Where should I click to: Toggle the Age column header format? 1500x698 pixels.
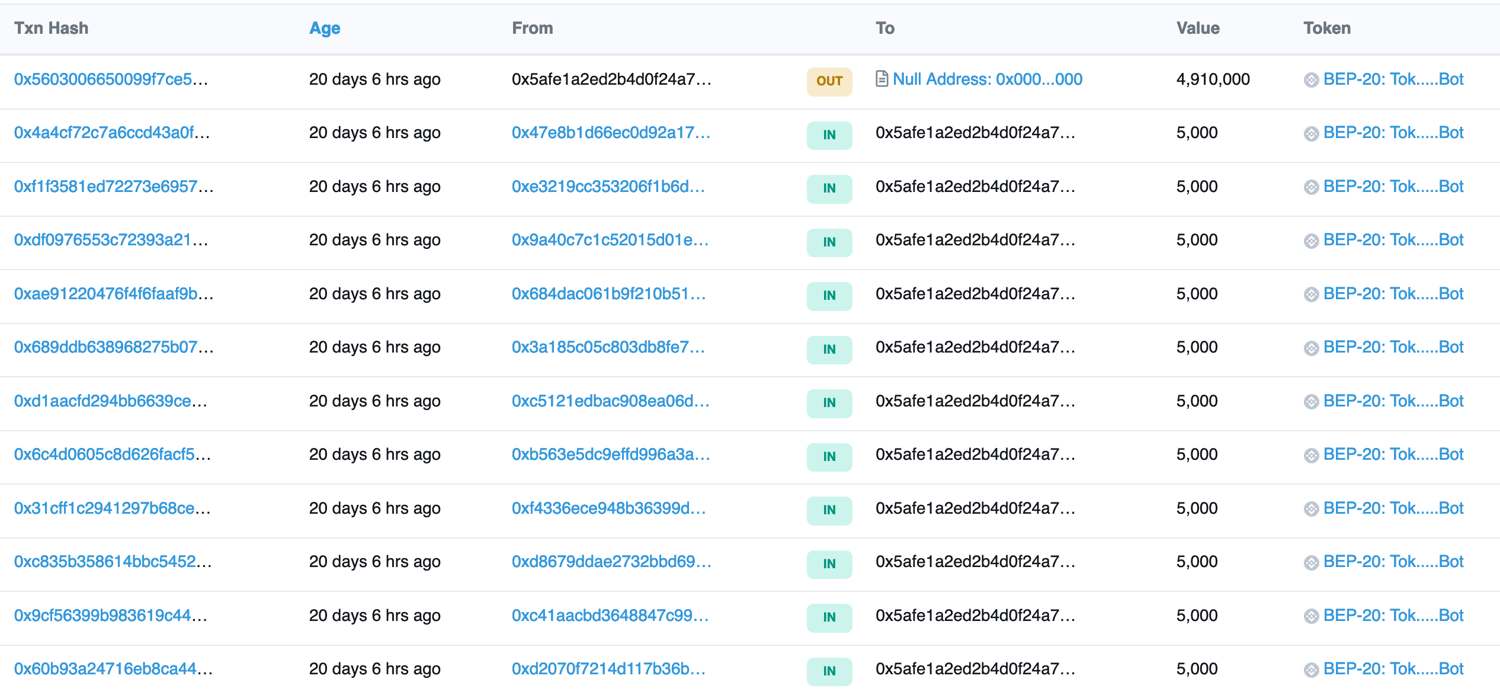325,28
